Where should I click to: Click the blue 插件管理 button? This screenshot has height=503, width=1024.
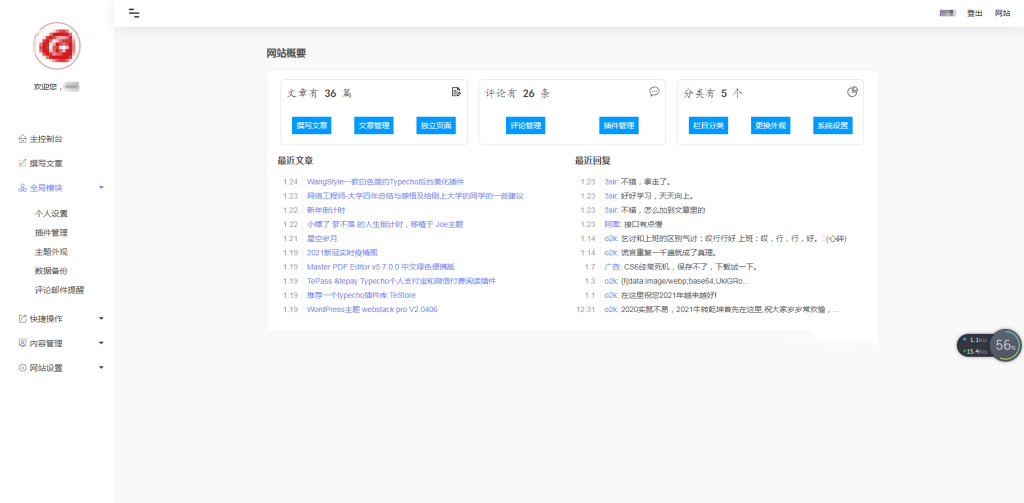(x=618, y=125)
